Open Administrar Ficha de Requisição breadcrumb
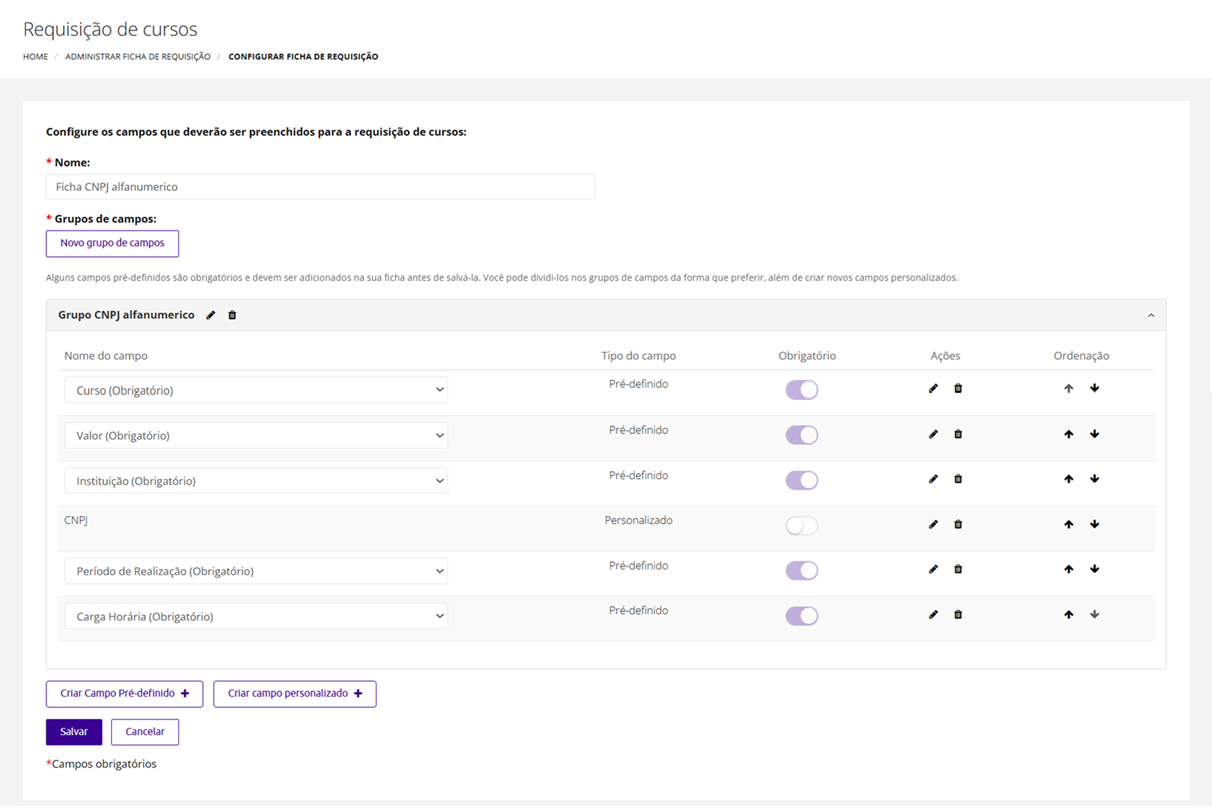This screenshot has height=808, width=1212. 138,57
